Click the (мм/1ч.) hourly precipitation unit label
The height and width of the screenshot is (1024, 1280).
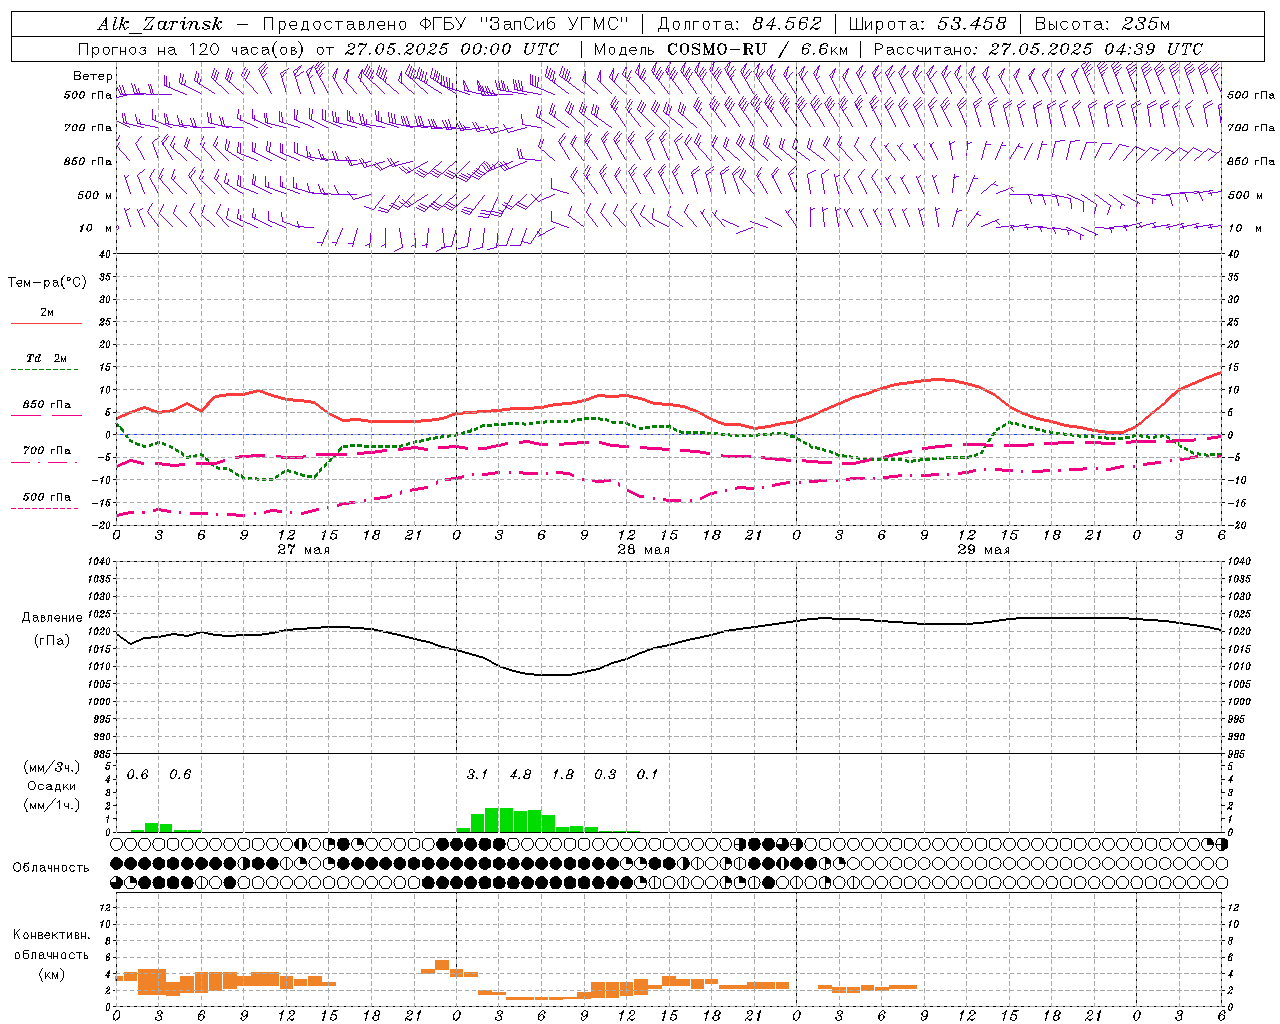click(x=52, y=805)
